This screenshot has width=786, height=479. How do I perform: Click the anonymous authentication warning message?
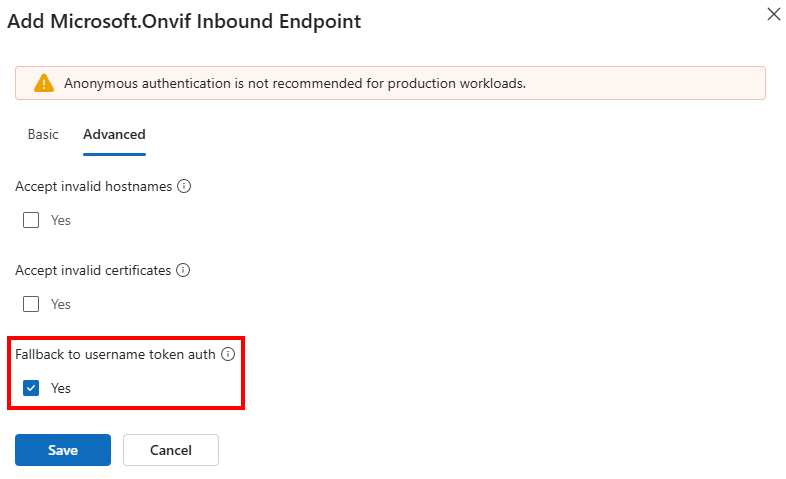tap(295, 83)
